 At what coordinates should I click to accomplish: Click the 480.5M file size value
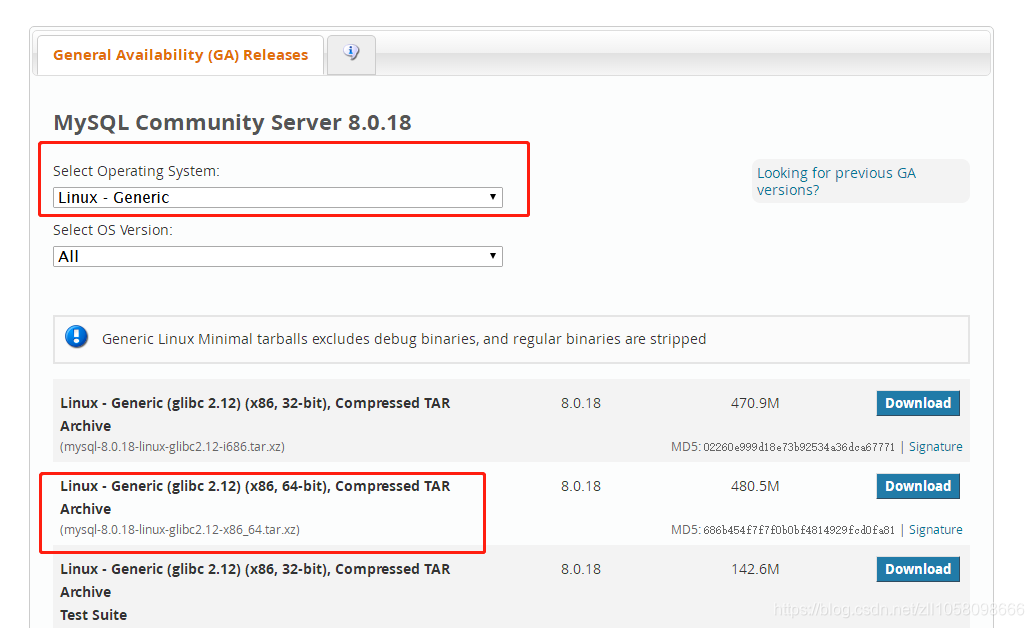(x=755, y=486)
